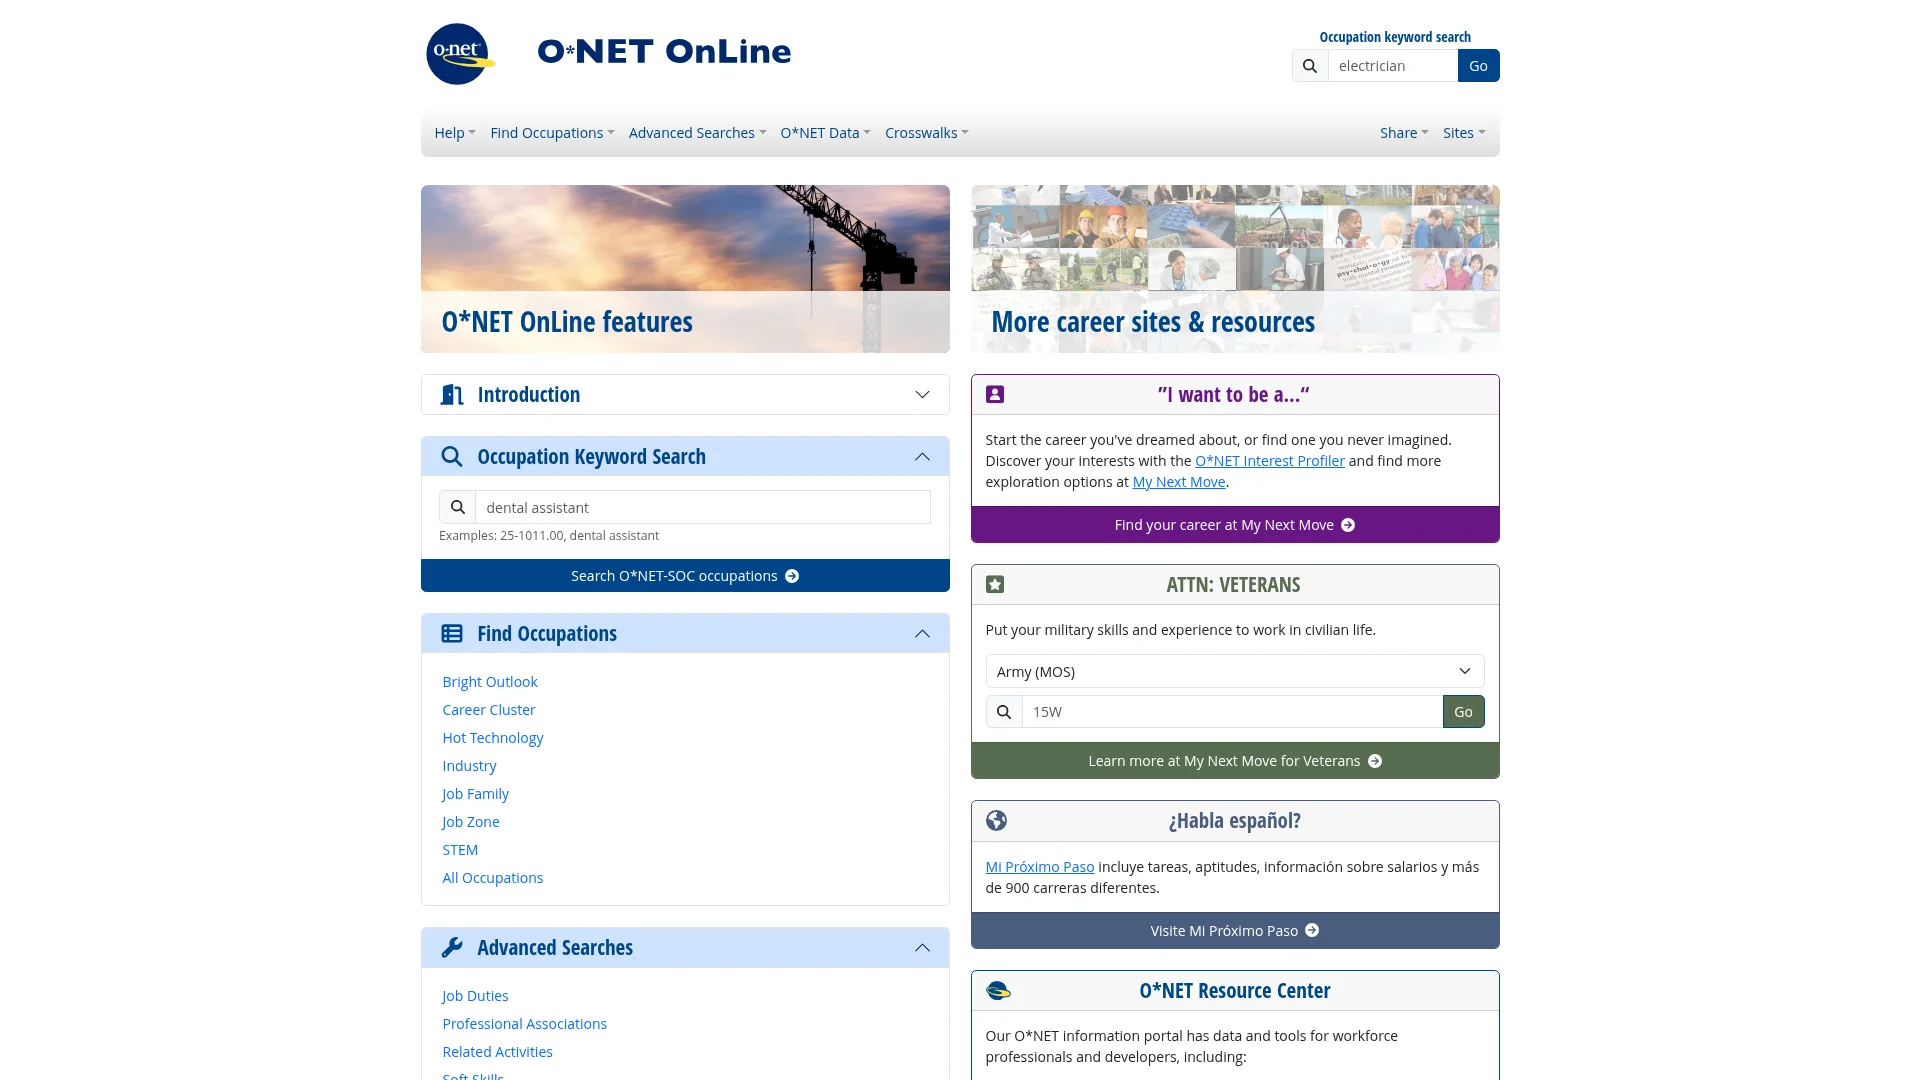The image size is (1920, 1080).
Task: Click the magnifier icon in Occupation Keyword Search header
Action: point(452,457)
